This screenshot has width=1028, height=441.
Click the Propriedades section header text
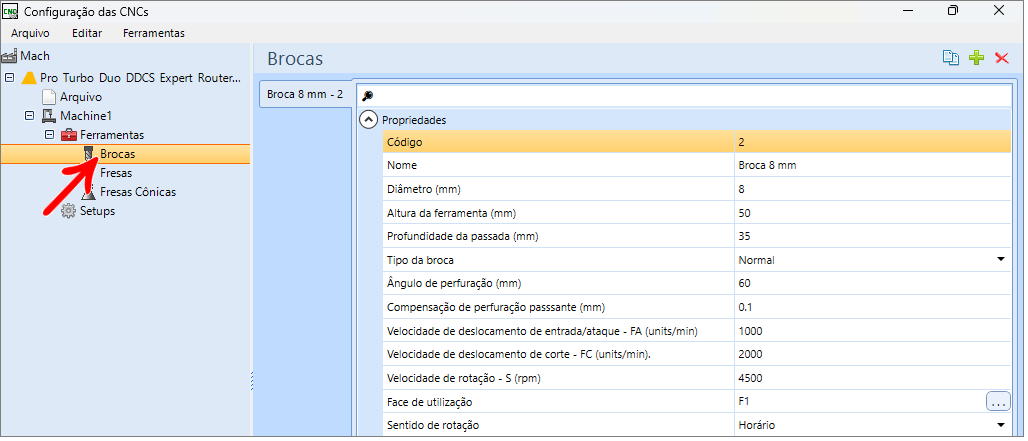coord(414,121)
